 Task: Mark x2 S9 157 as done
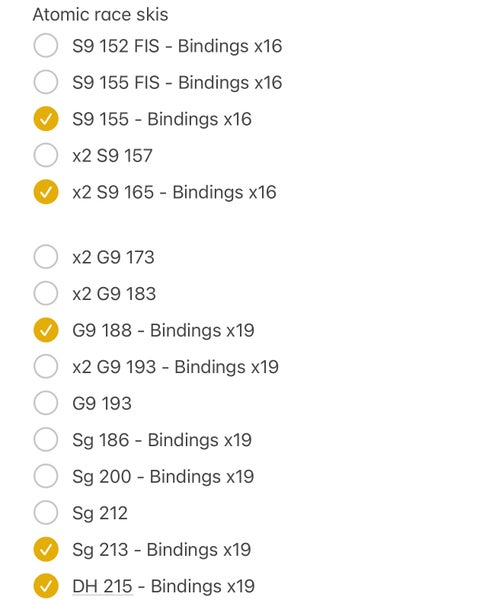click(x=46, y=155)
